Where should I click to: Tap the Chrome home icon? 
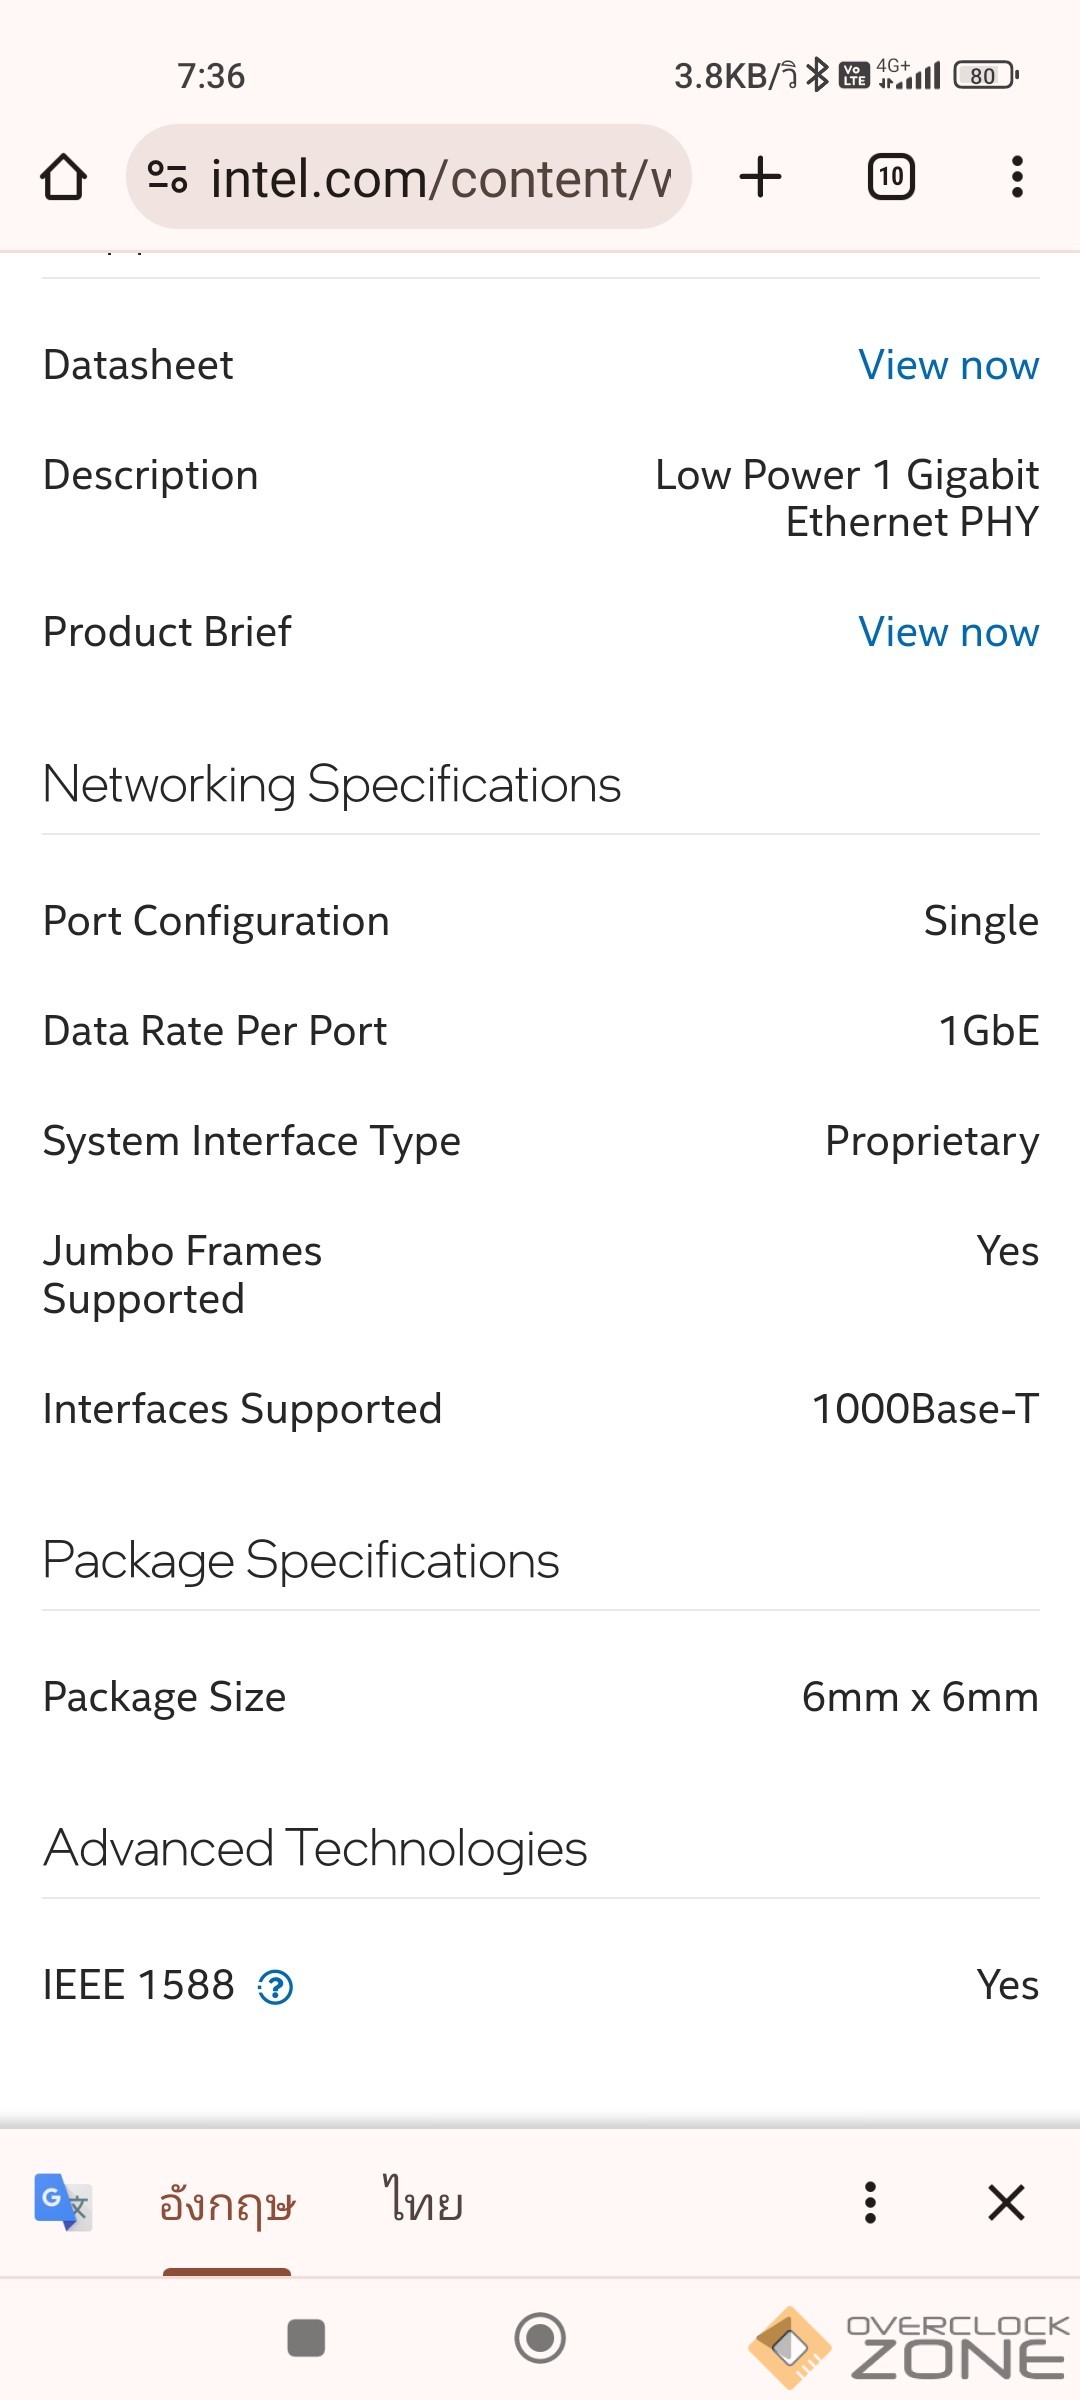point(63,178)
